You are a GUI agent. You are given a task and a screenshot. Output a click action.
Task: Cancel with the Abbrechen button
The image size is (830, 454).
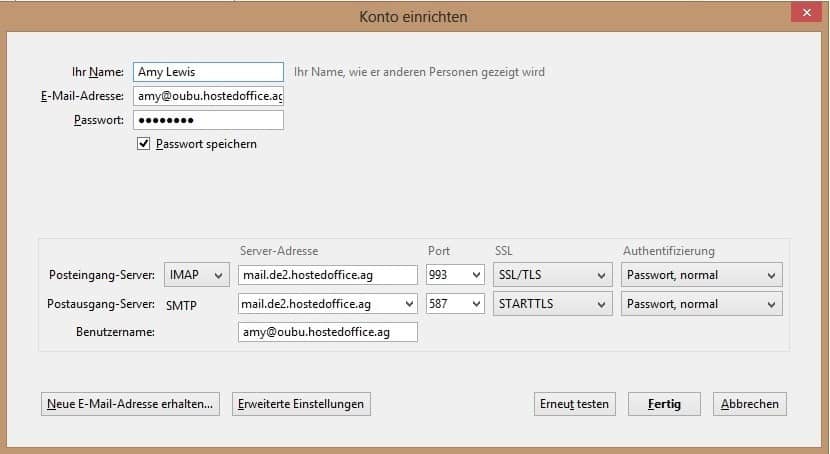(x=750, y=404)
